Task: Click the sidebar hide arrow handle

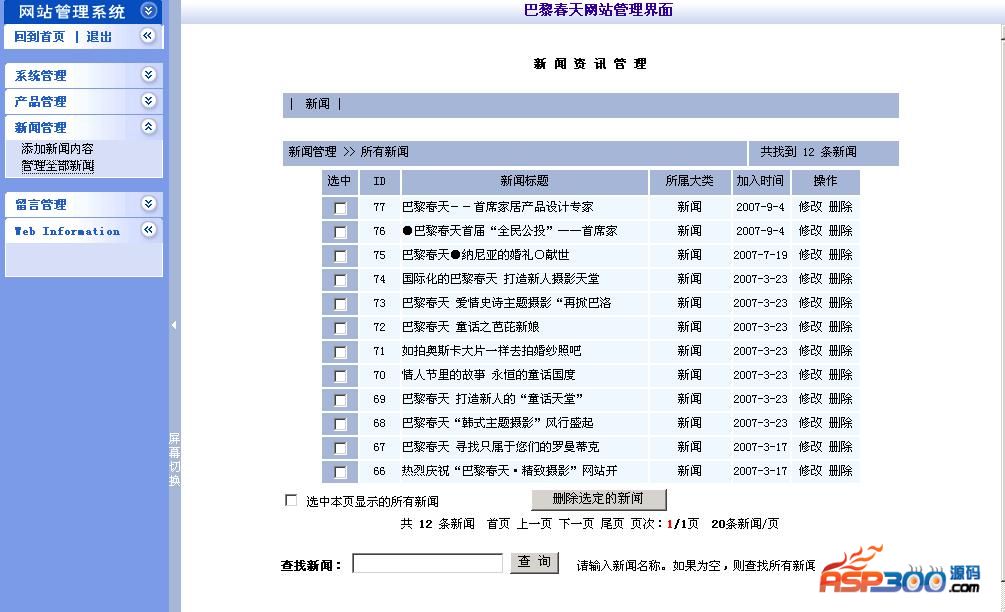Action: pyautogui.click(x=174, y=325)
